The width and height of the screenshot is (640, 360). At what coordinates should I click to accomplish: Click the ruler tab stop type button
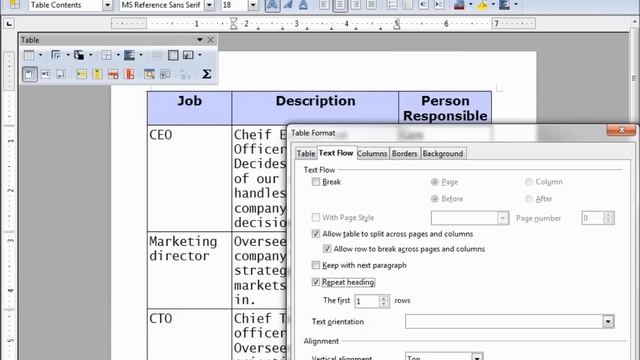[x=9, y=24]
